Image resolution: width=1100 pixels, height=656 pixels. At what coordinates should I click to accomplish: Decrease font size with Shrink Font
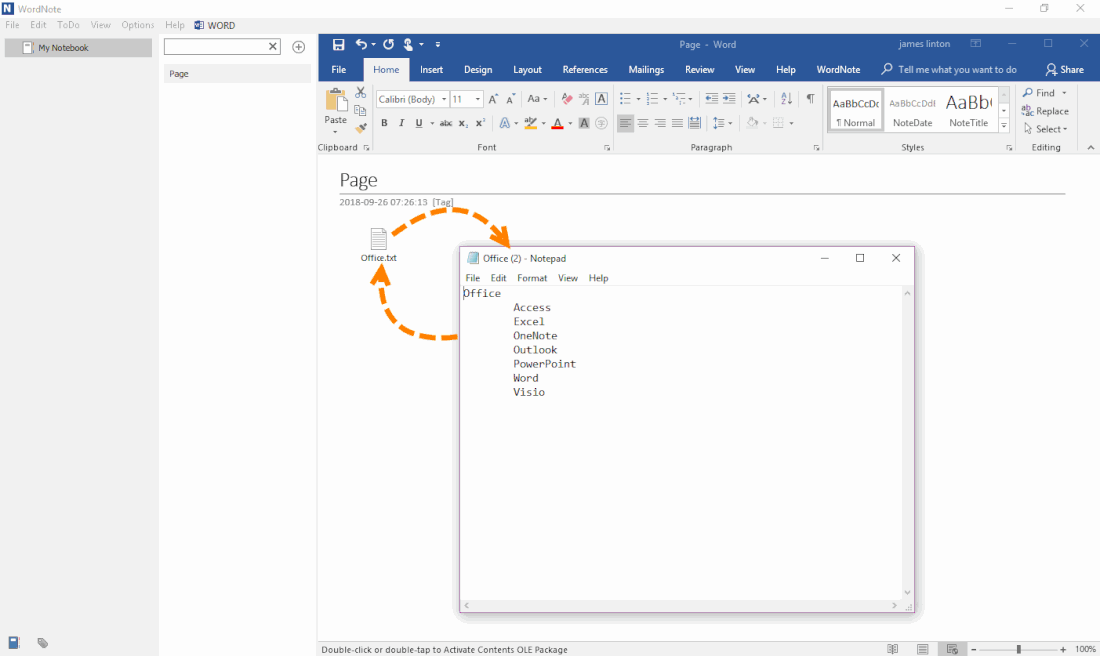click(x=510, y=99)
